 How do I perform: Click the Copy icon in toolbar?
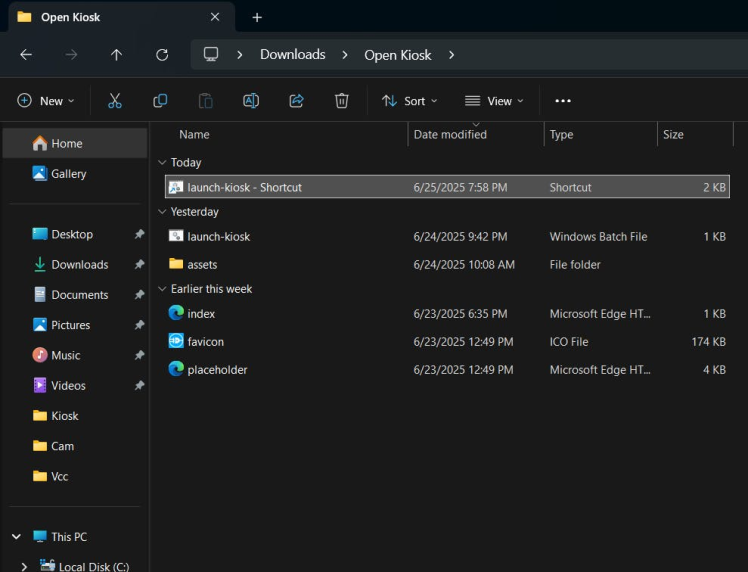pyautogui.click(x=160, y=101)
